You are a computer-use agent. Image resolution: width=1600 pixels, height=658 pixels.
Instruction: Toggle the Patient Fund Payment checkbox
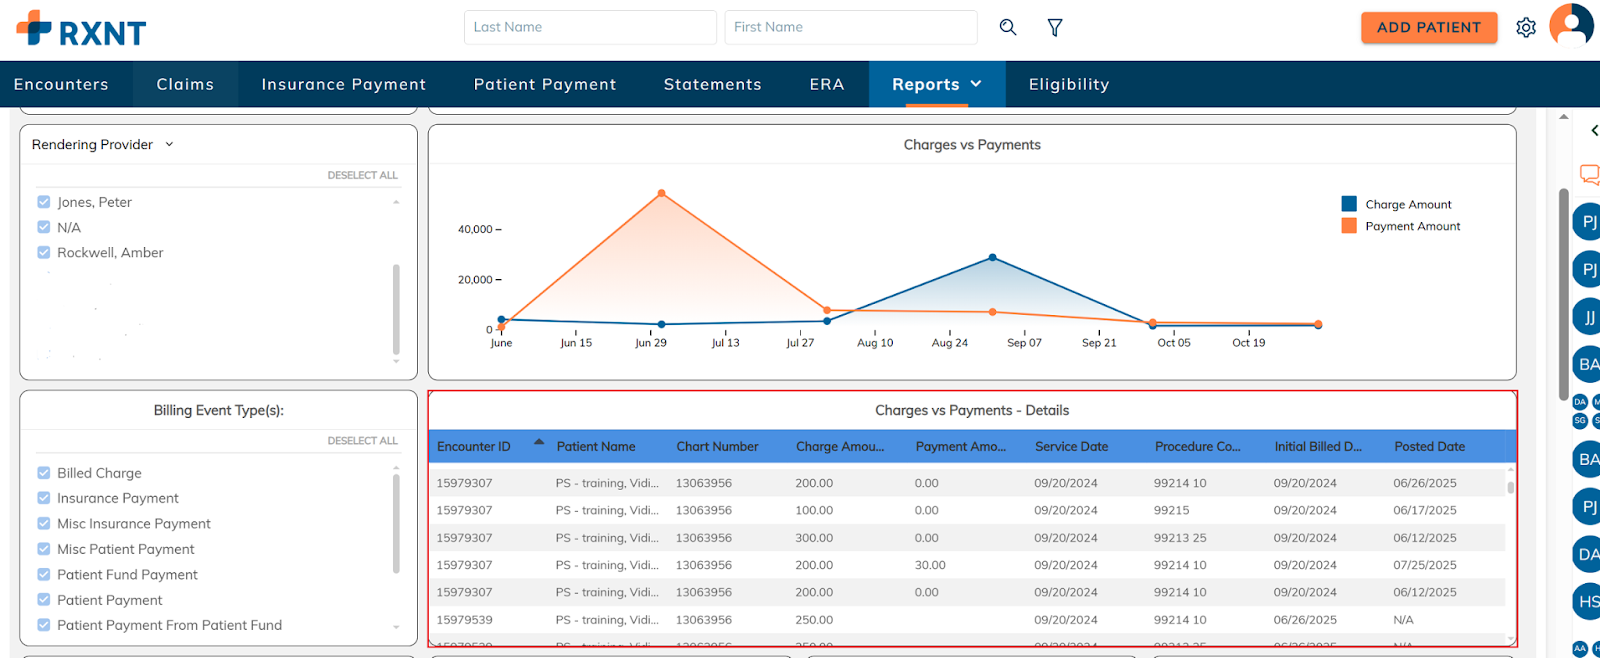(44, 574)
